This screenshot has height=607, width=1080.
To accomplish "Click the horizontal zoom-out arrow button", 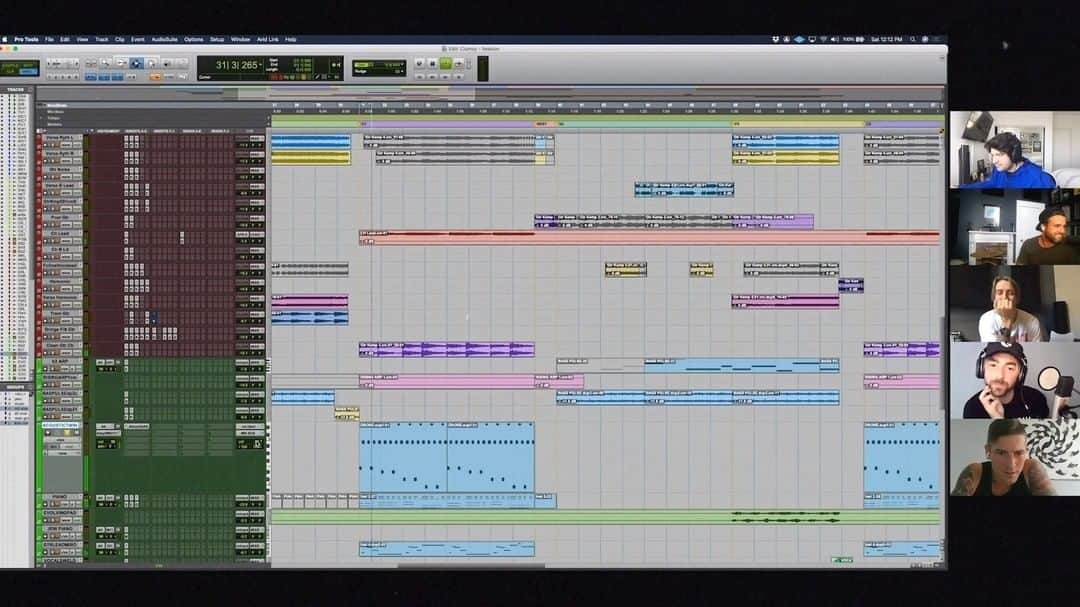I will click(51, 63).
